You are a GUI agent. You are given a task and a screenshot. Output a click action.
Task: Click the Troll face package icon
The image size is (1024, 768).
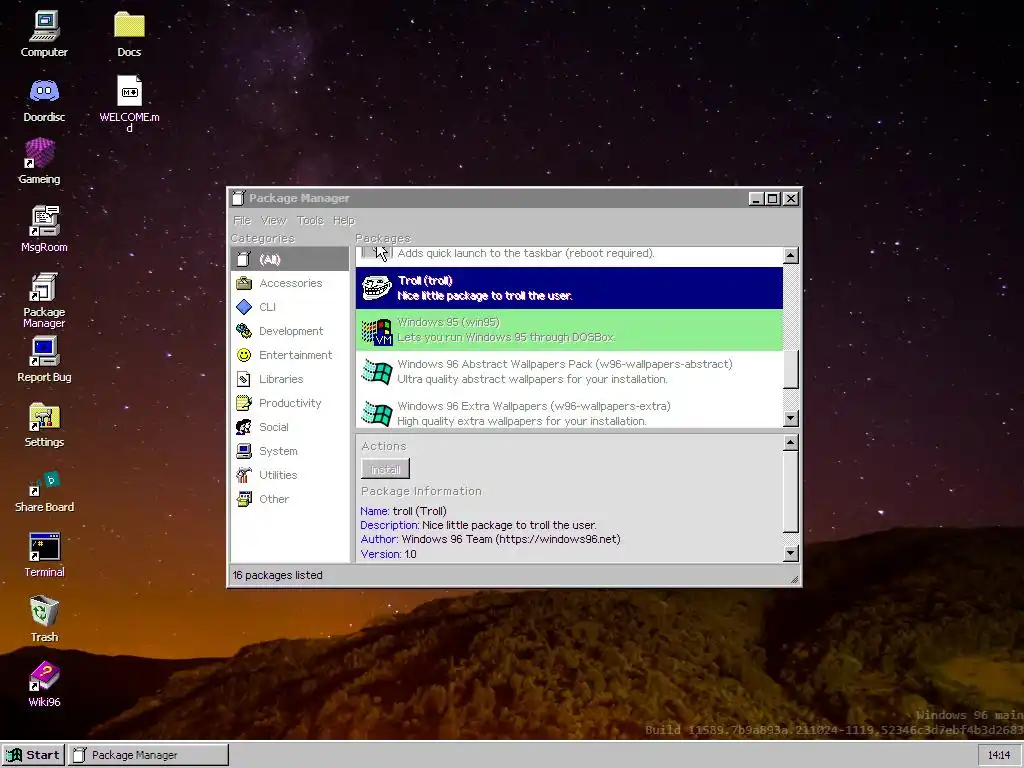coord(377,288)
